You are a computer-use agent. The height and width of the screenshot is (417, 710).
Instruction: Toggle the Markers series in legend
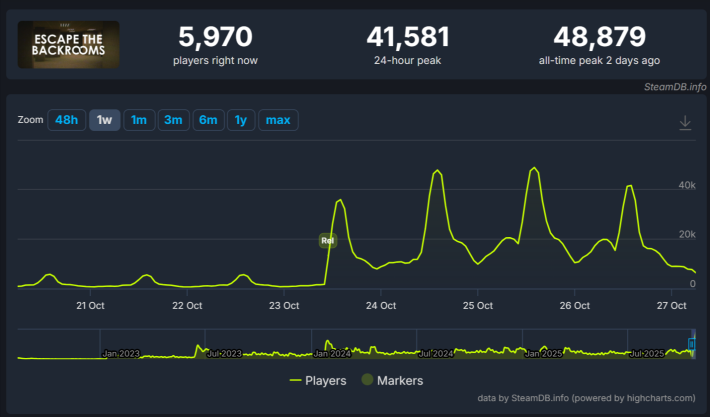(x=392, y=380)
